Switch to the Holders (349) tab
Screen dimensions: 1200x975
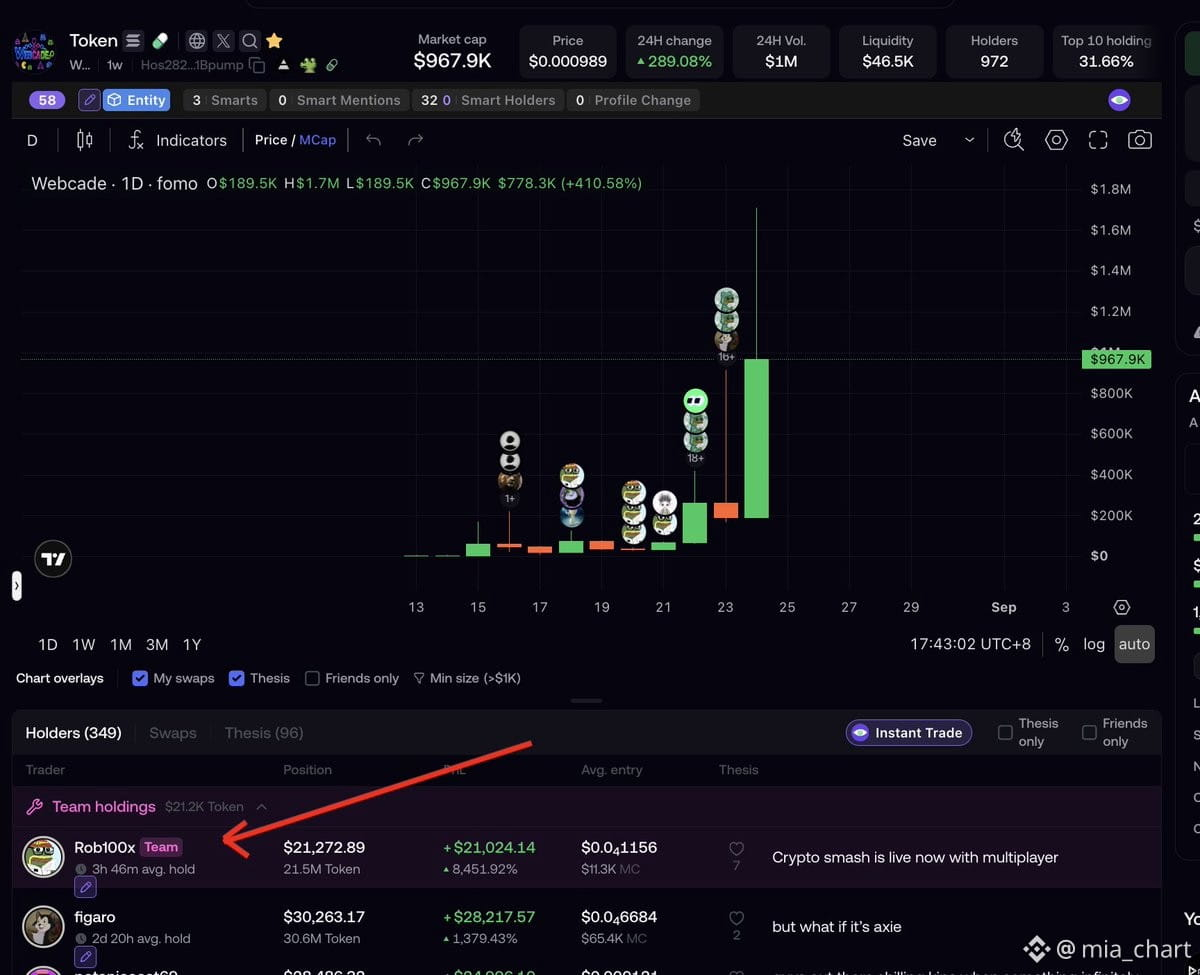73,733
